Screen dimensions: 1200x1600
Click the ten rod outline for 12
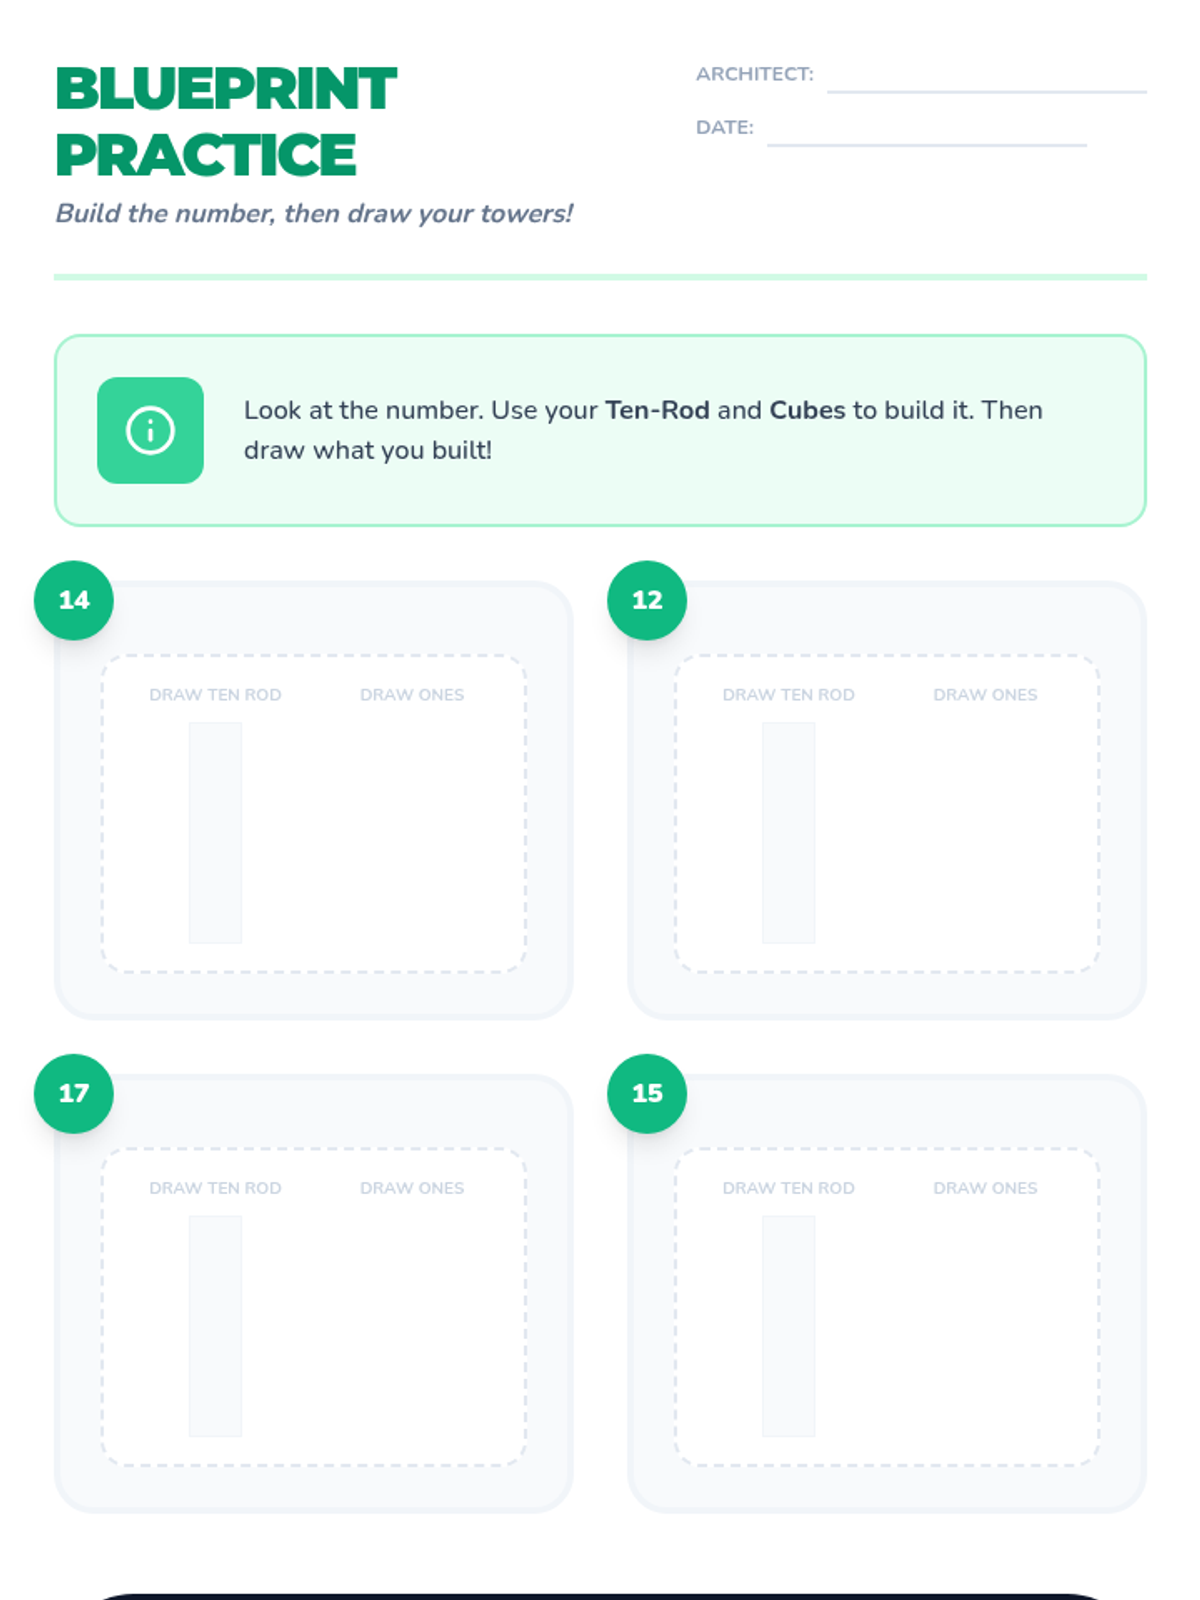pos(788,833)
